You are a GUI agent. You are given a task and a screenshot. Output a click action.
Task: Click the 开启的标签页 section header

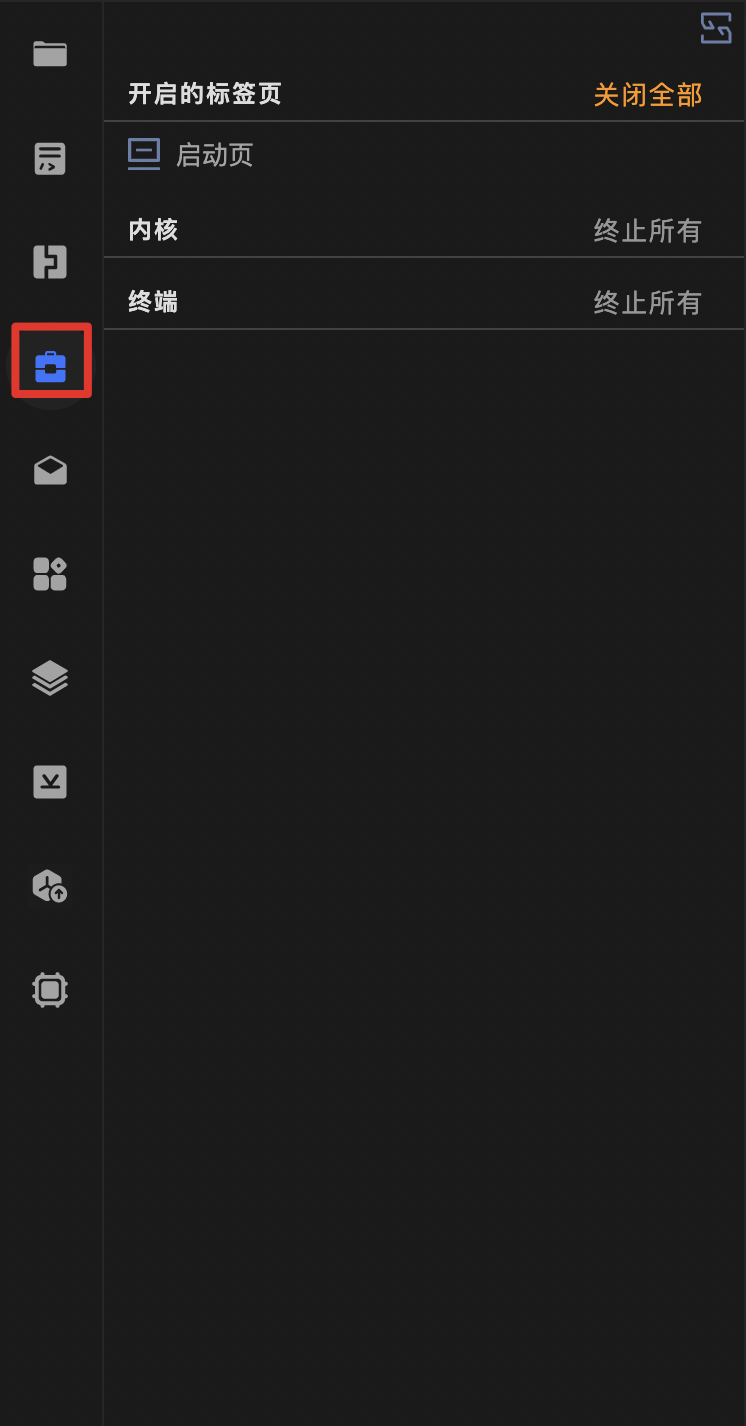click(205, 94)
